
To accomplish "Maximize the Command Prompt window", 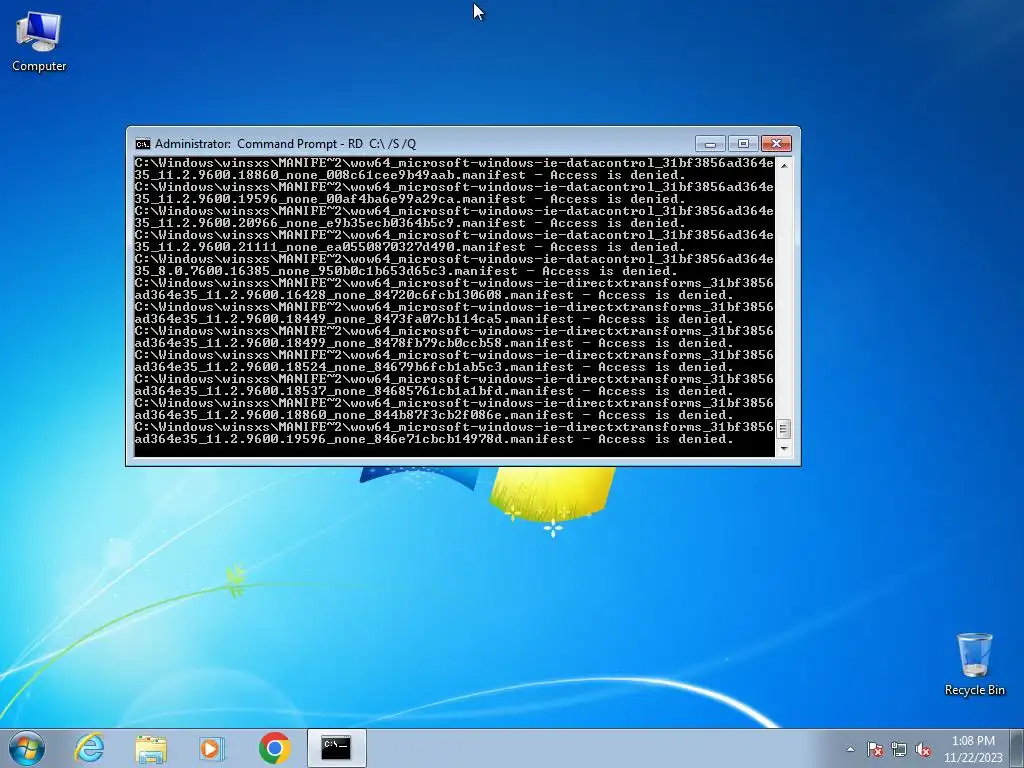I will [743, 144].
